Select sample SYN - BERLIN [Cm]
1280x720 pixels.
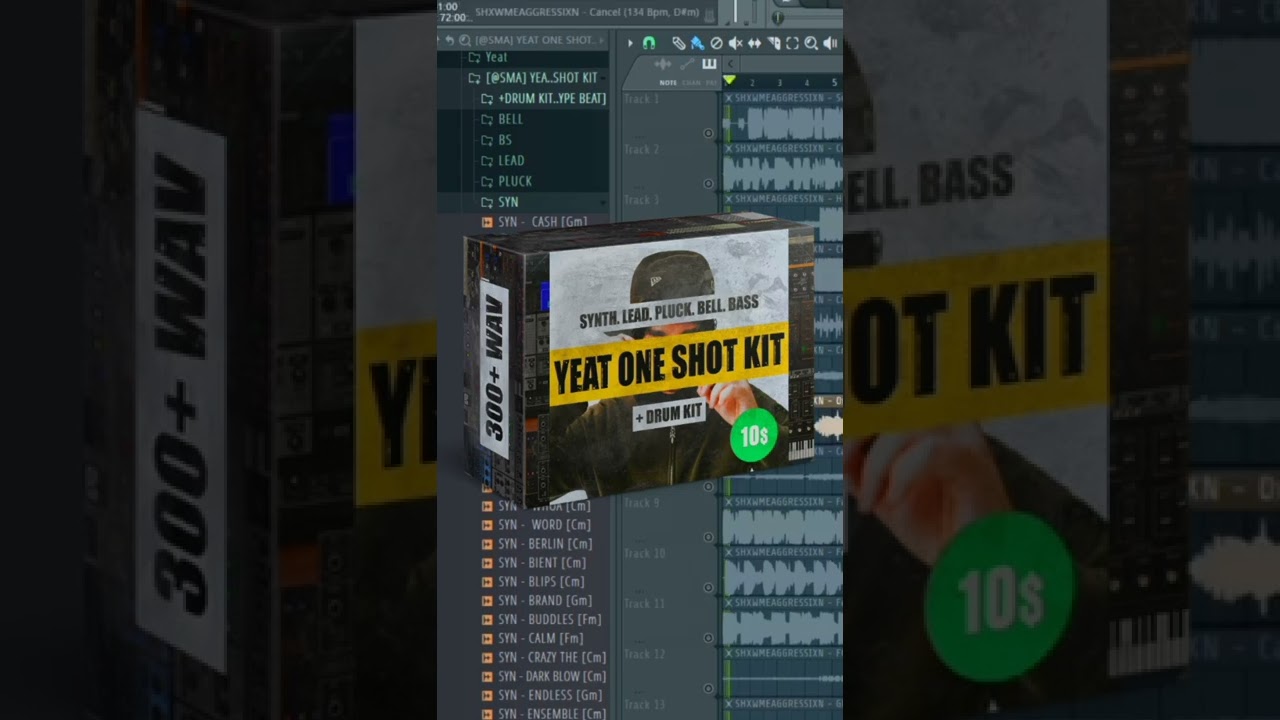tap(537, 544)
